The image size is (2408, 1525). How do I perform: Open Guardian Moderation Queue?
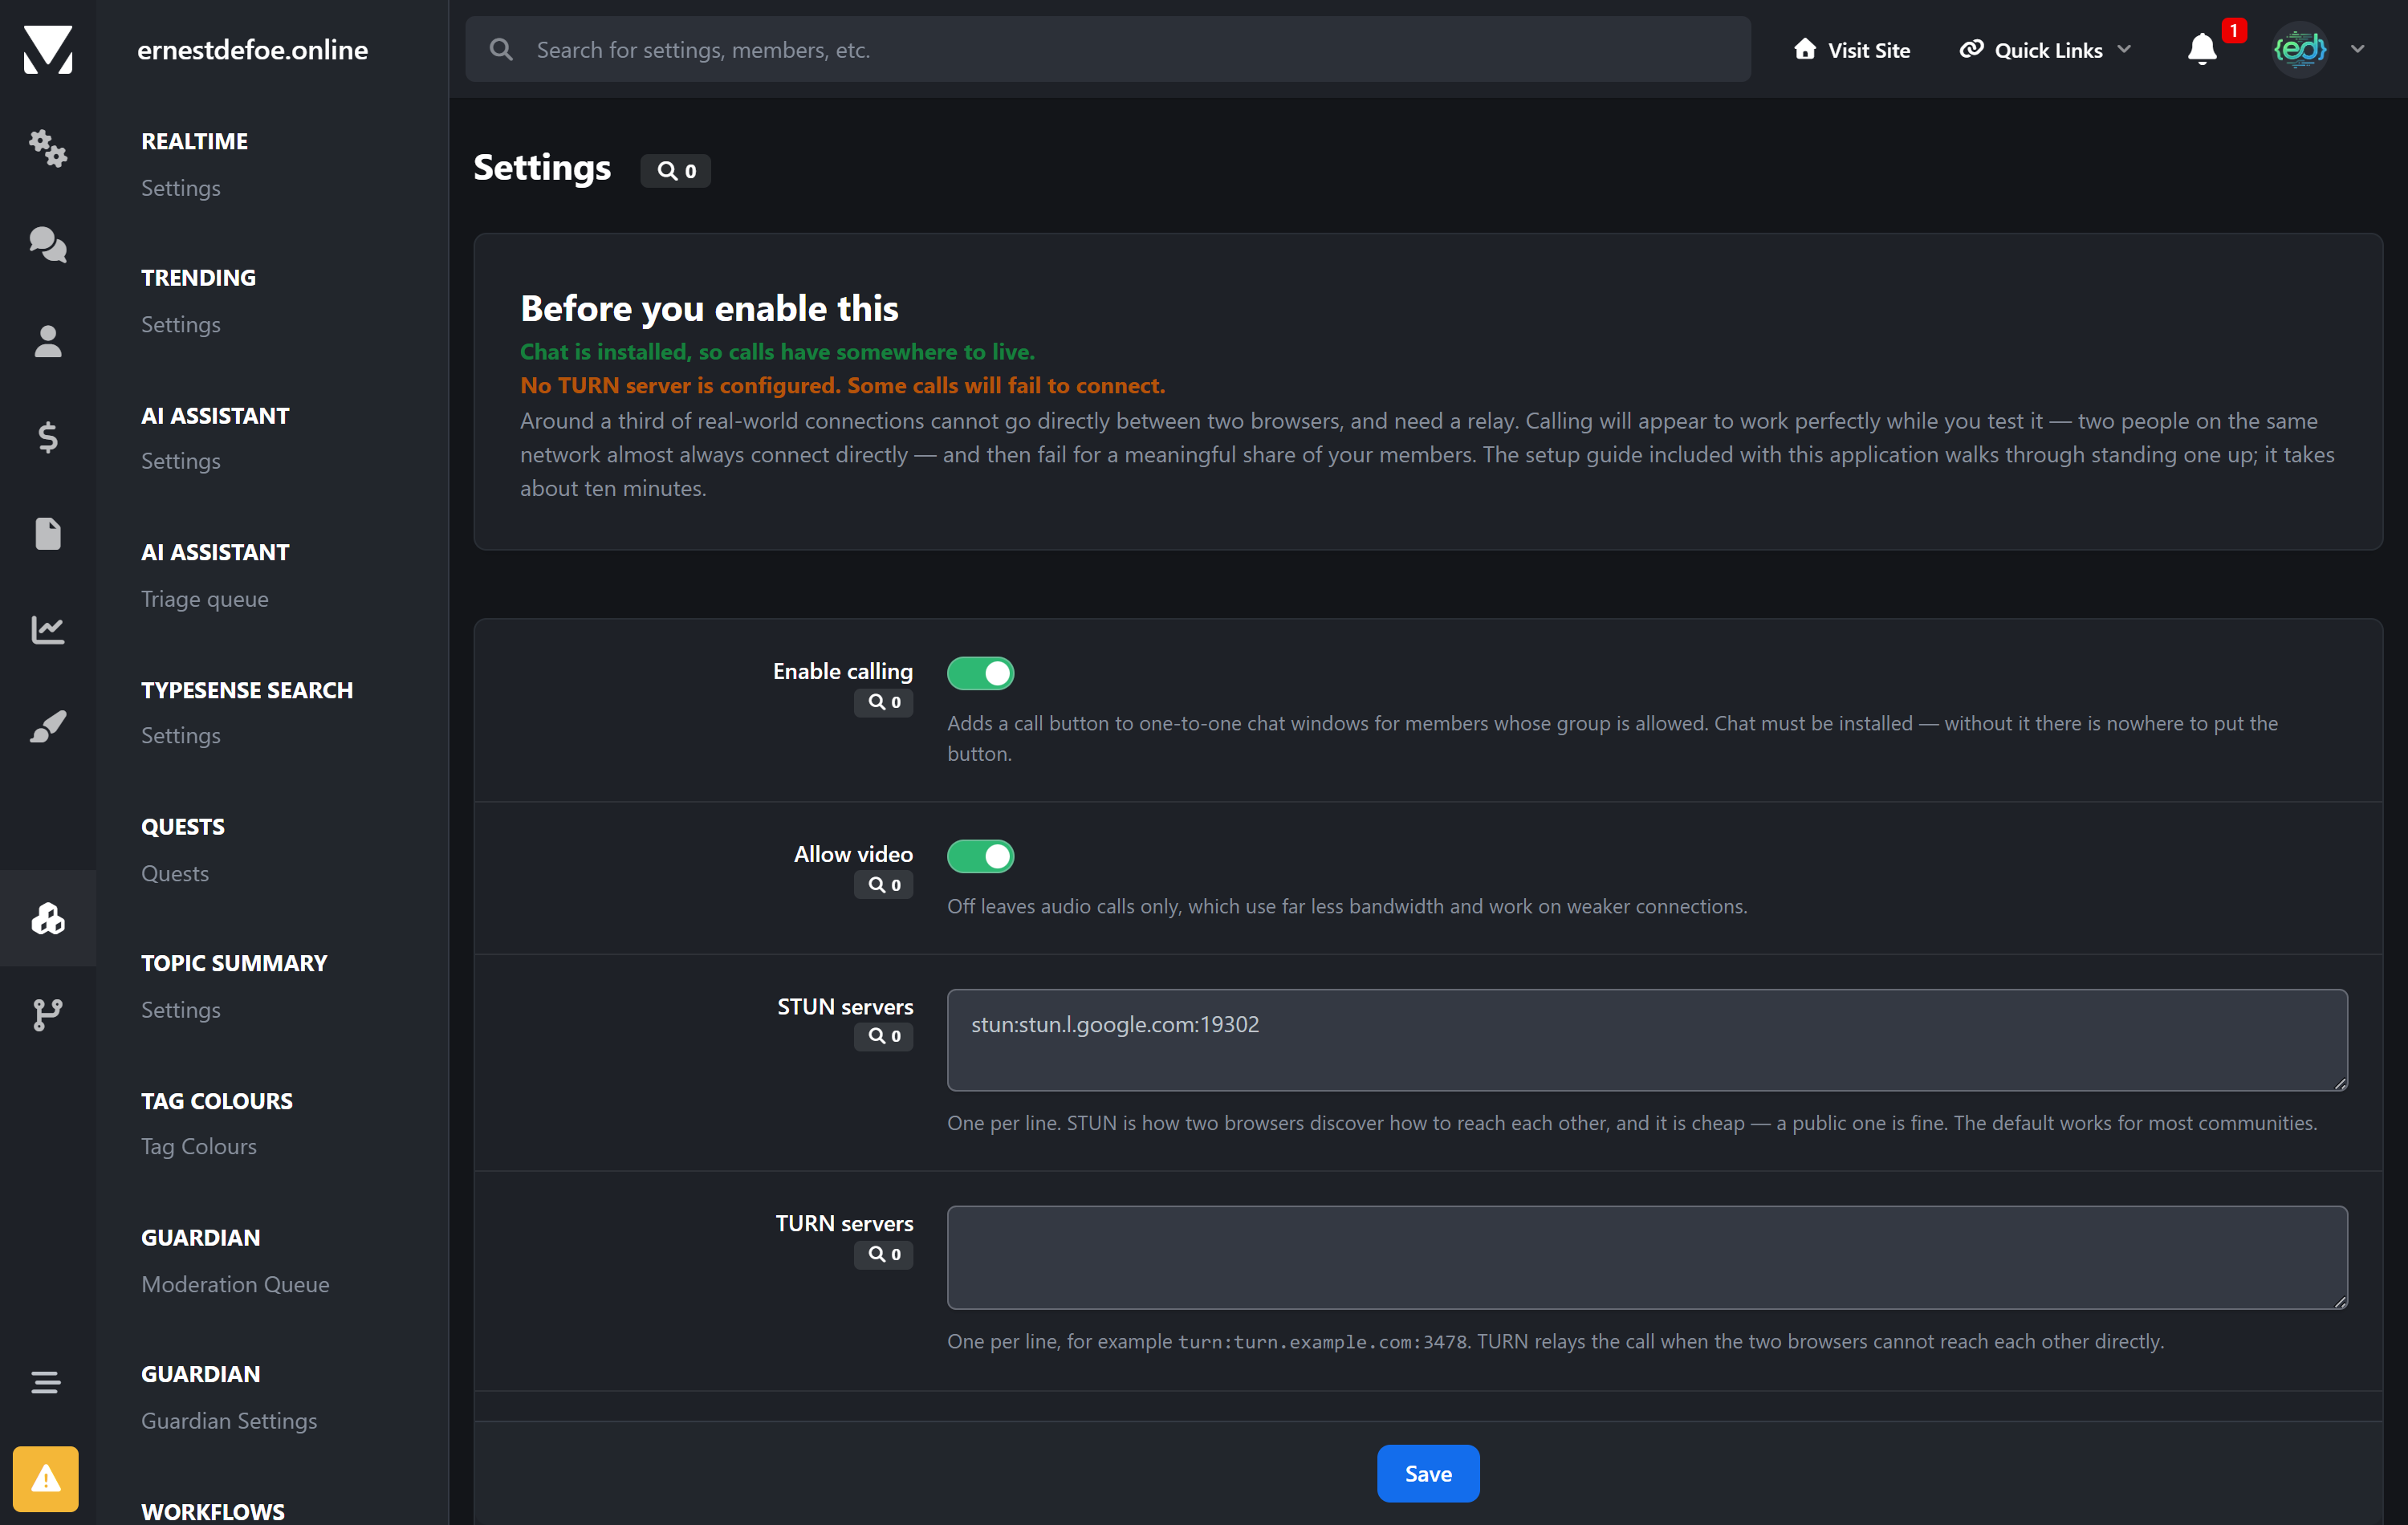(x=235, y=1284)
